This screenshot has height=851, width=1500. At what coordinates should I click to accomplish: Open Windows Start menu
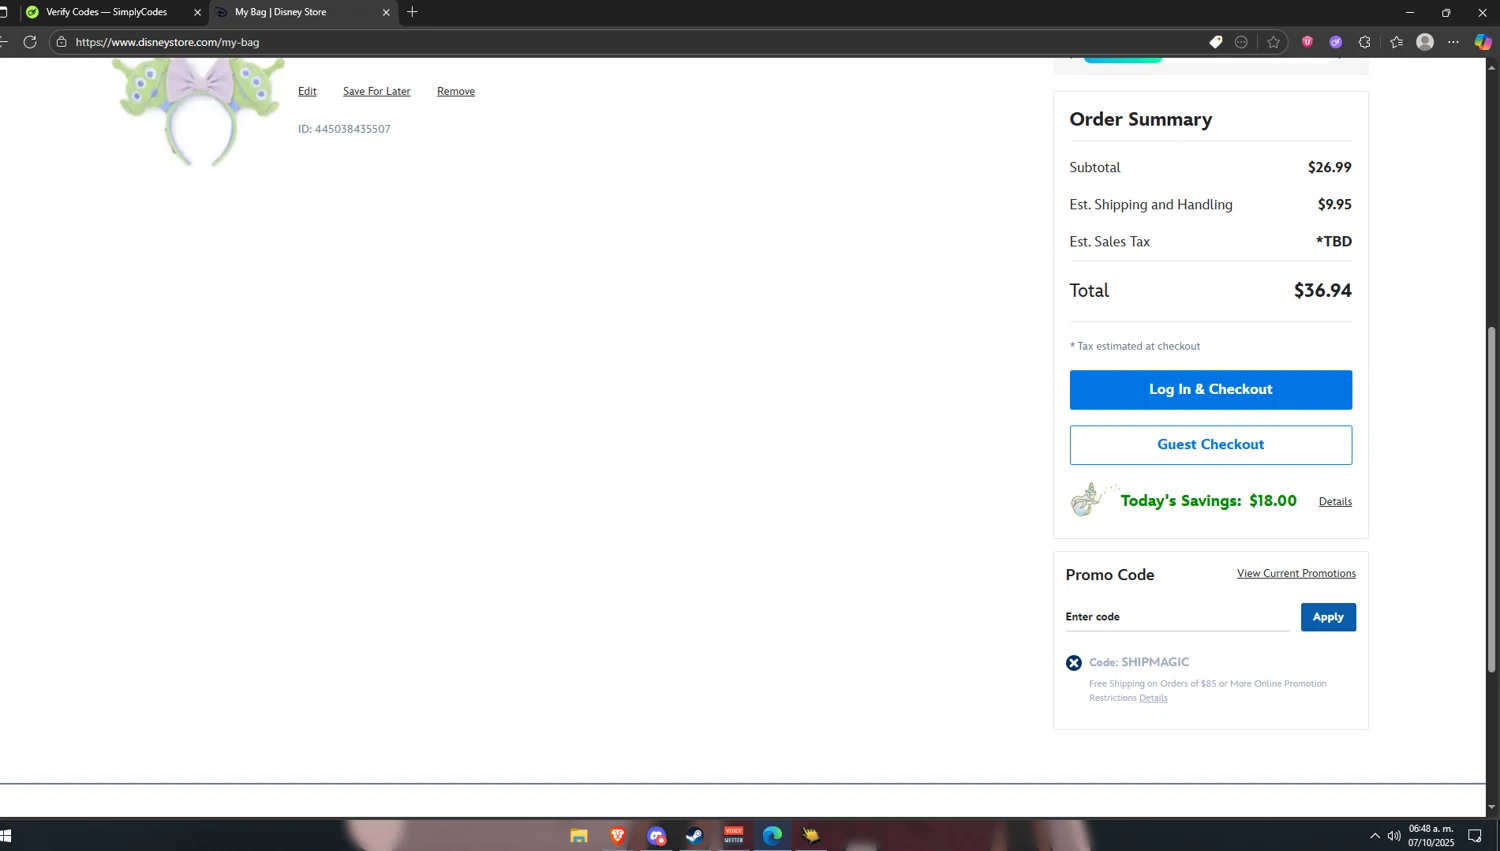(5, 836)
